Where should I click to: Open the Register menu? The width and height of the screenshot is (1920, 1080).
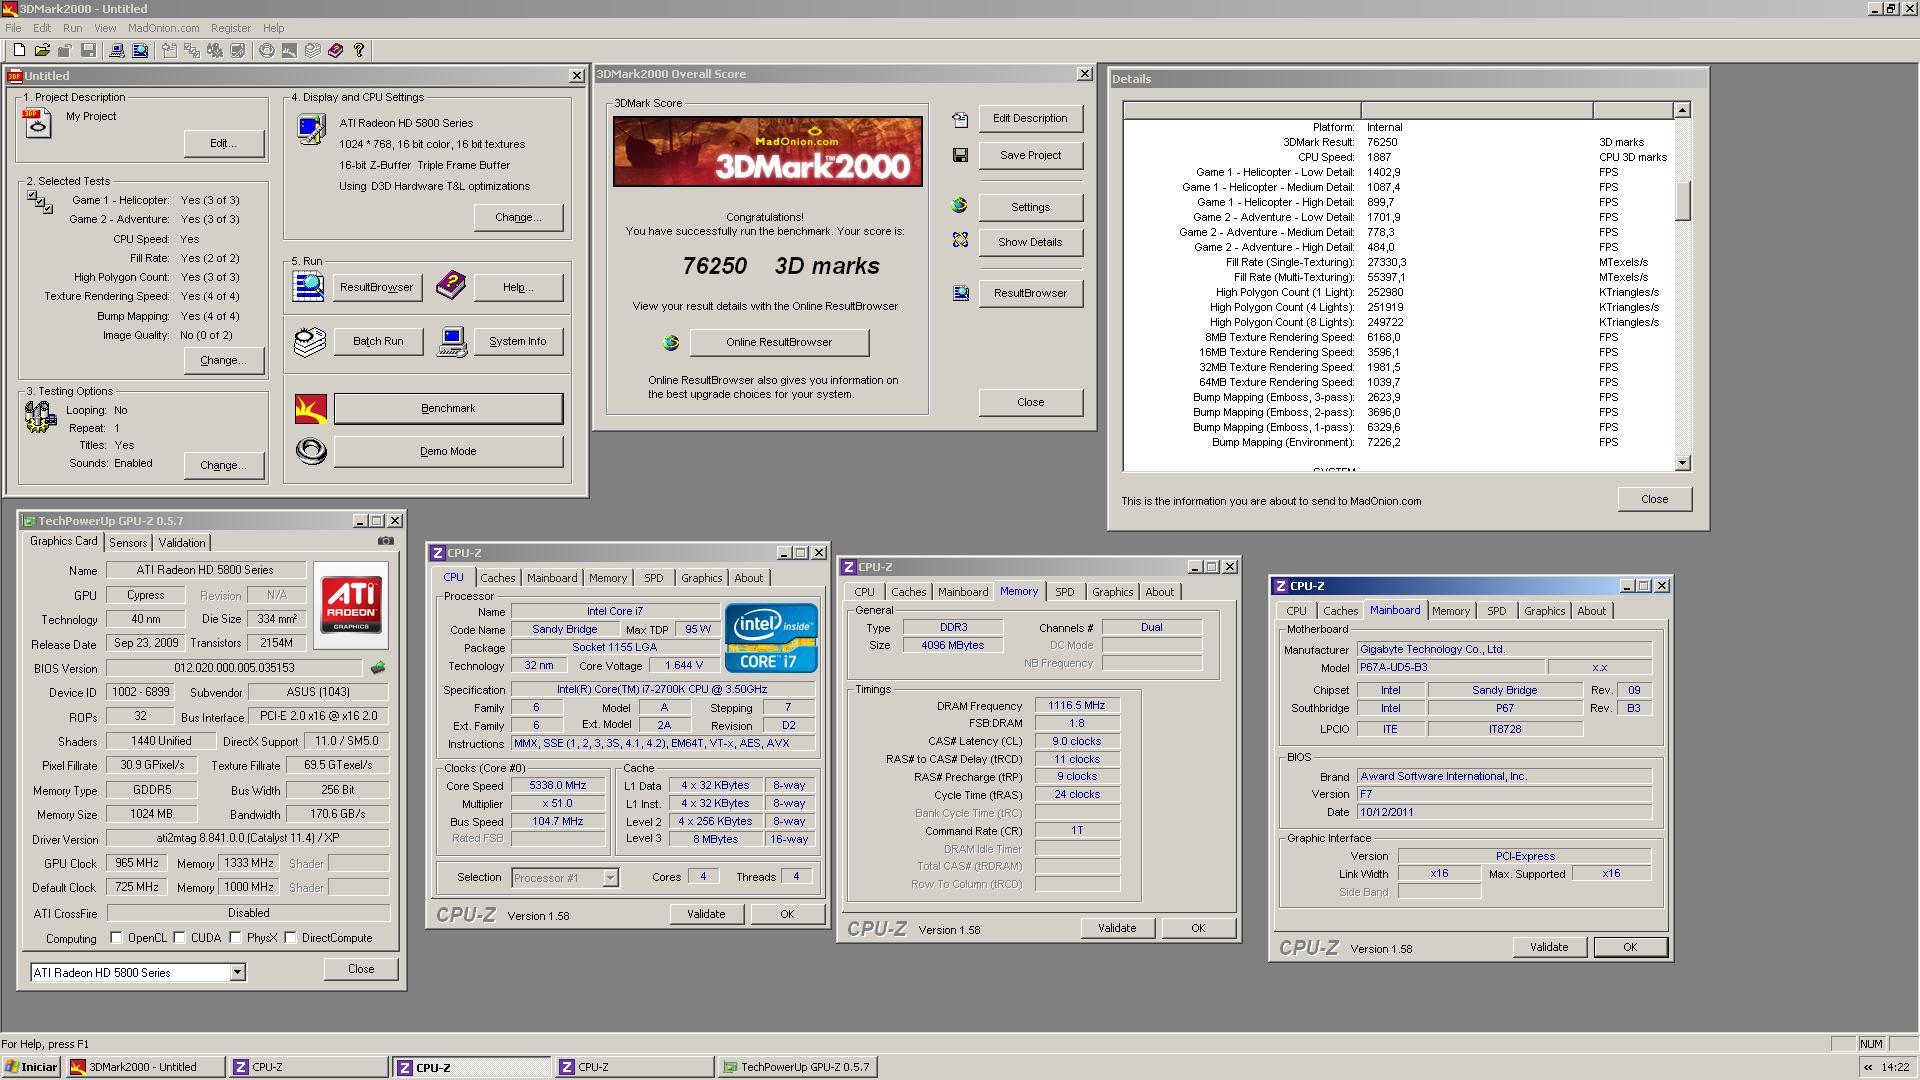coord(231,28)
